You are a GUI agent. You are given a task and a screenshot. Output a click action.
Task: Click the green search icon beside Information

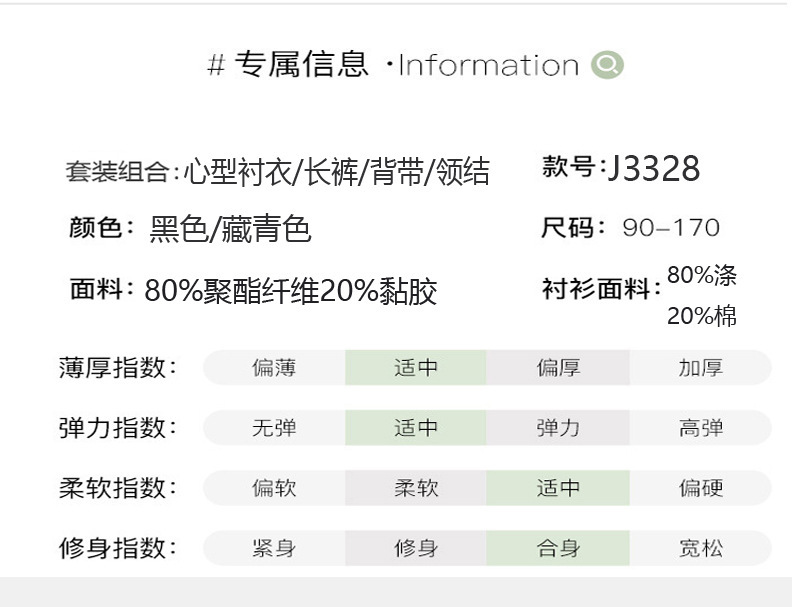607,66
